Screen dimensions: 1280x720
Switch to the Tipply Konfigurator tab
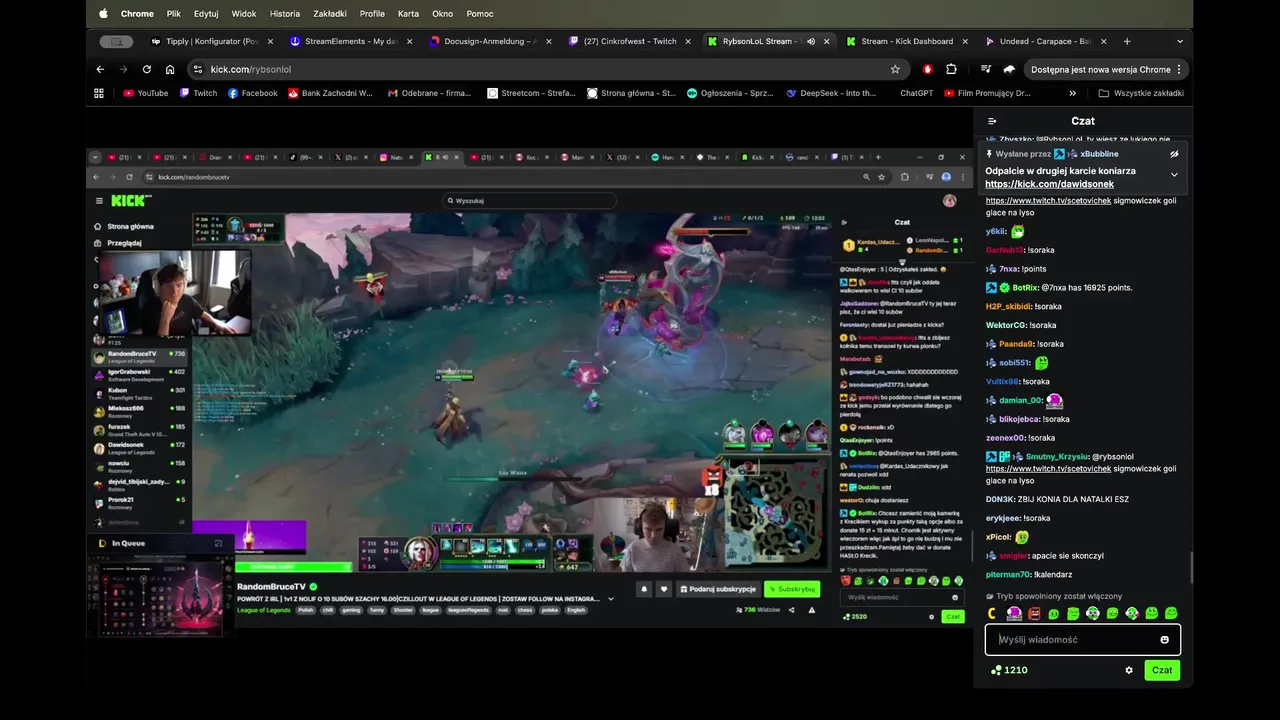211,41
